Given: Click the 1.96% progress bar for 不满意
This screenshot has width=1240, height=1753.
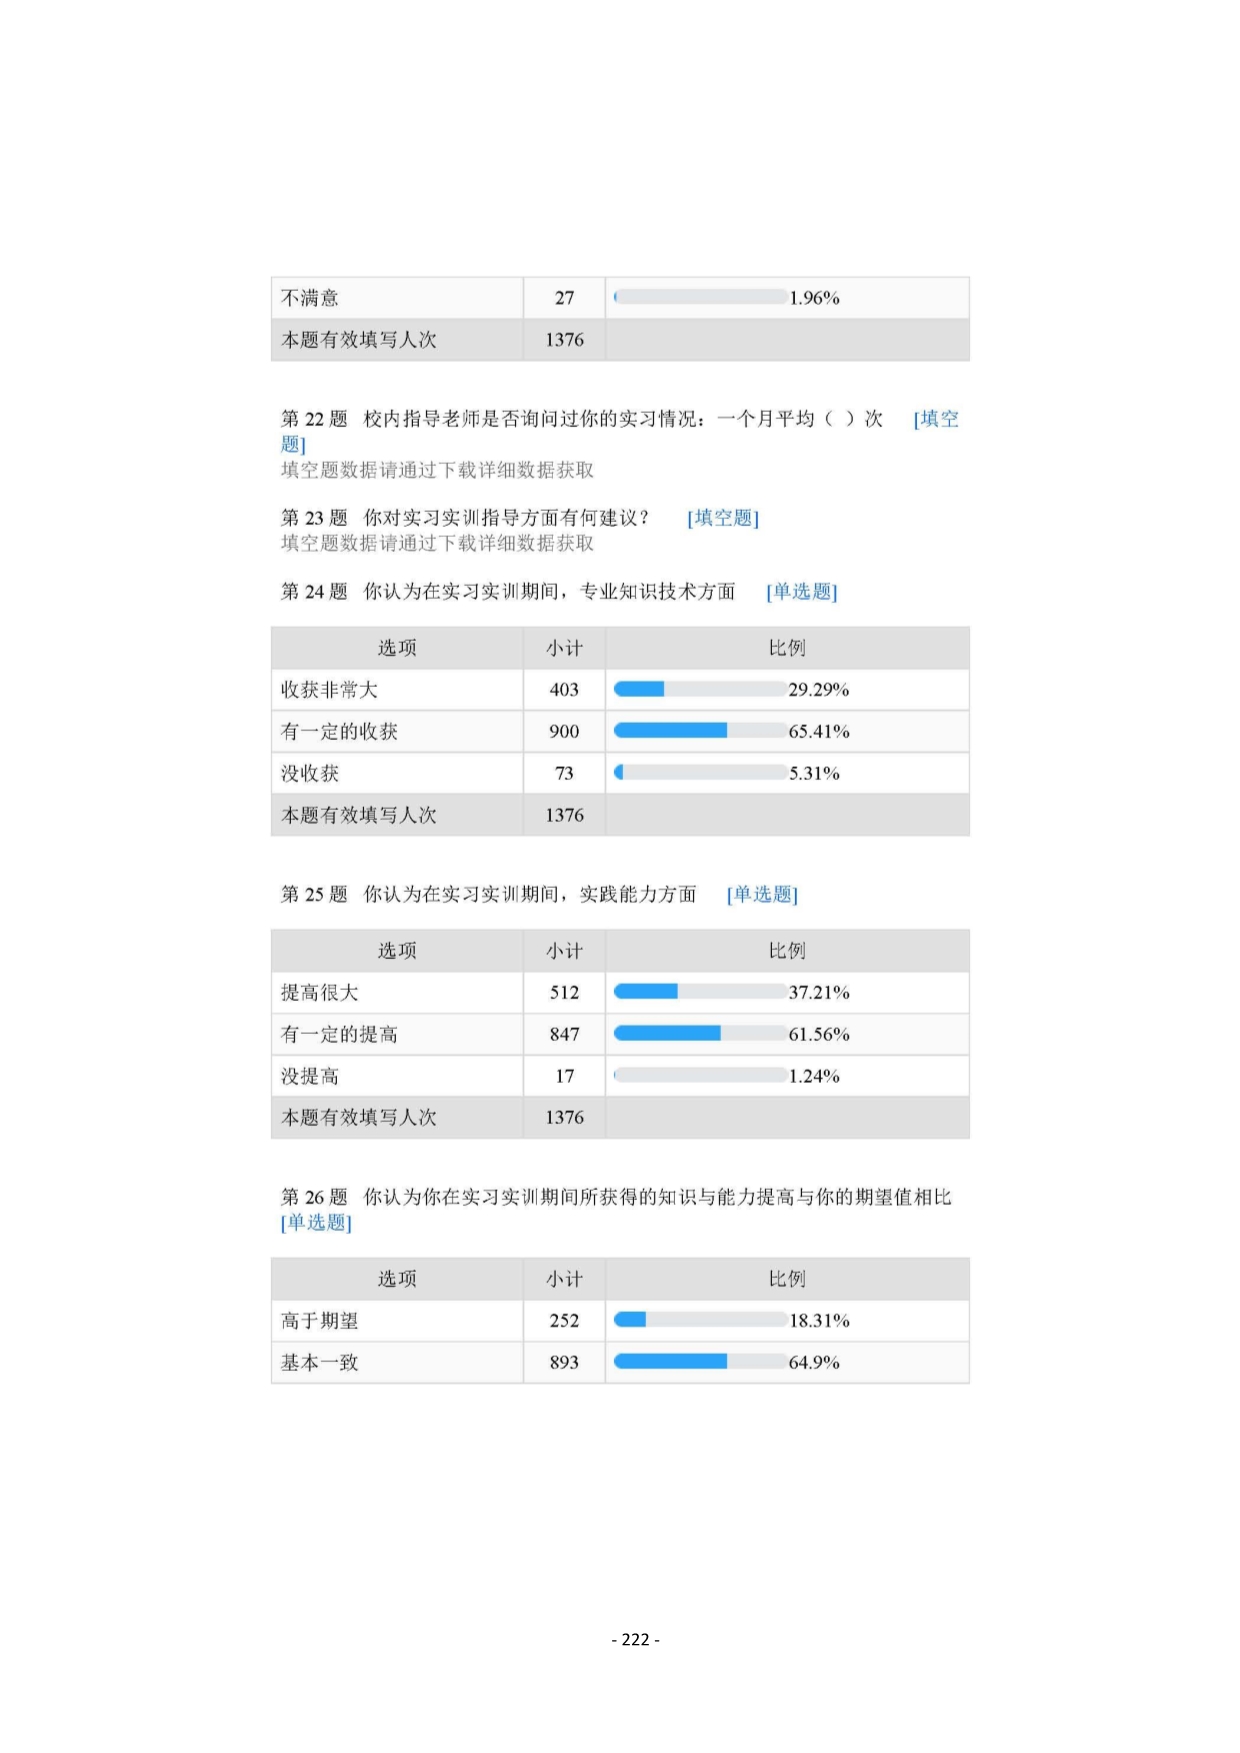Looking at the screenshot, I should (x=699, y=298).
